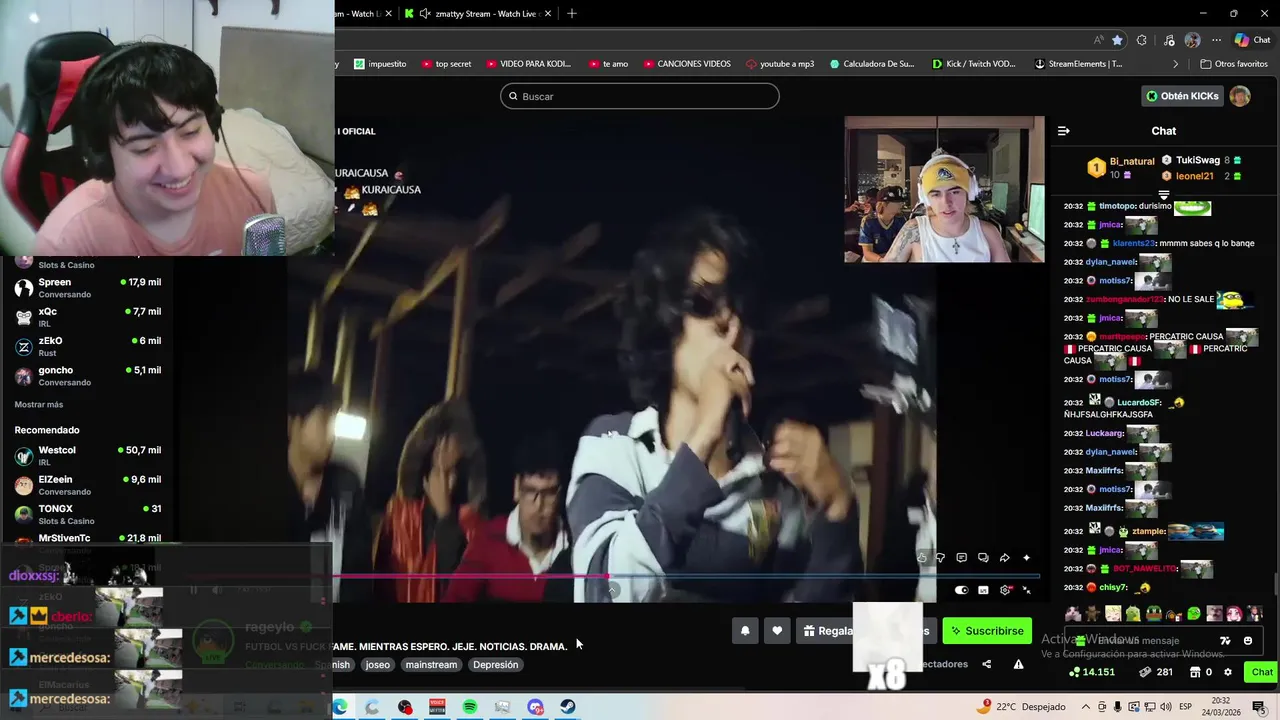Switch to zmattyy Stream browser tab
This screenshot has height=720, width=1280.
point(478,13)
